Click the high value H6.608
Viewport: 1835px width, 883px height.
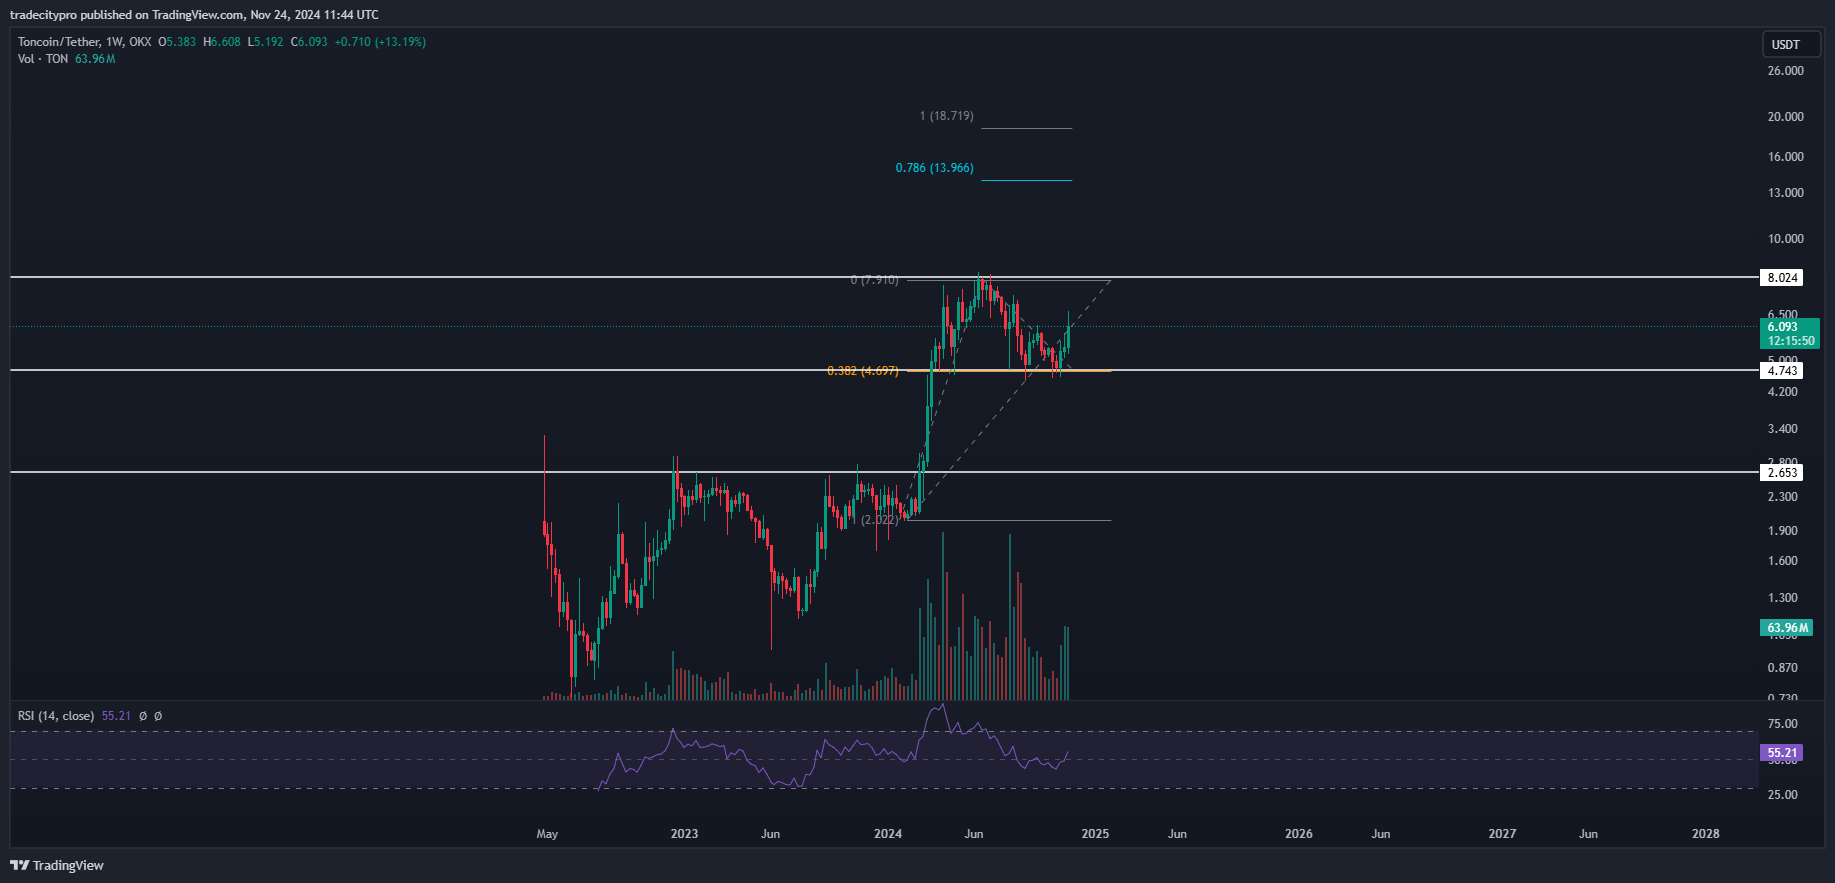[222, 42]
